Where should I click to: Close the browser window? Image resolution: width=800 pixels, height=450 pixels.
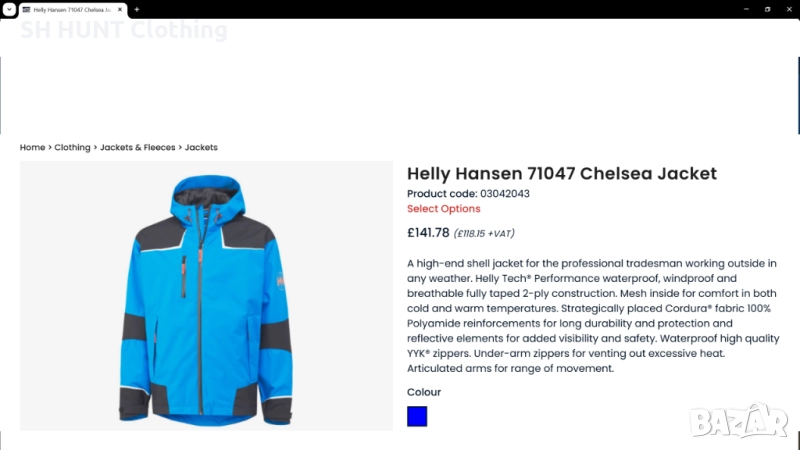point(788,9)
